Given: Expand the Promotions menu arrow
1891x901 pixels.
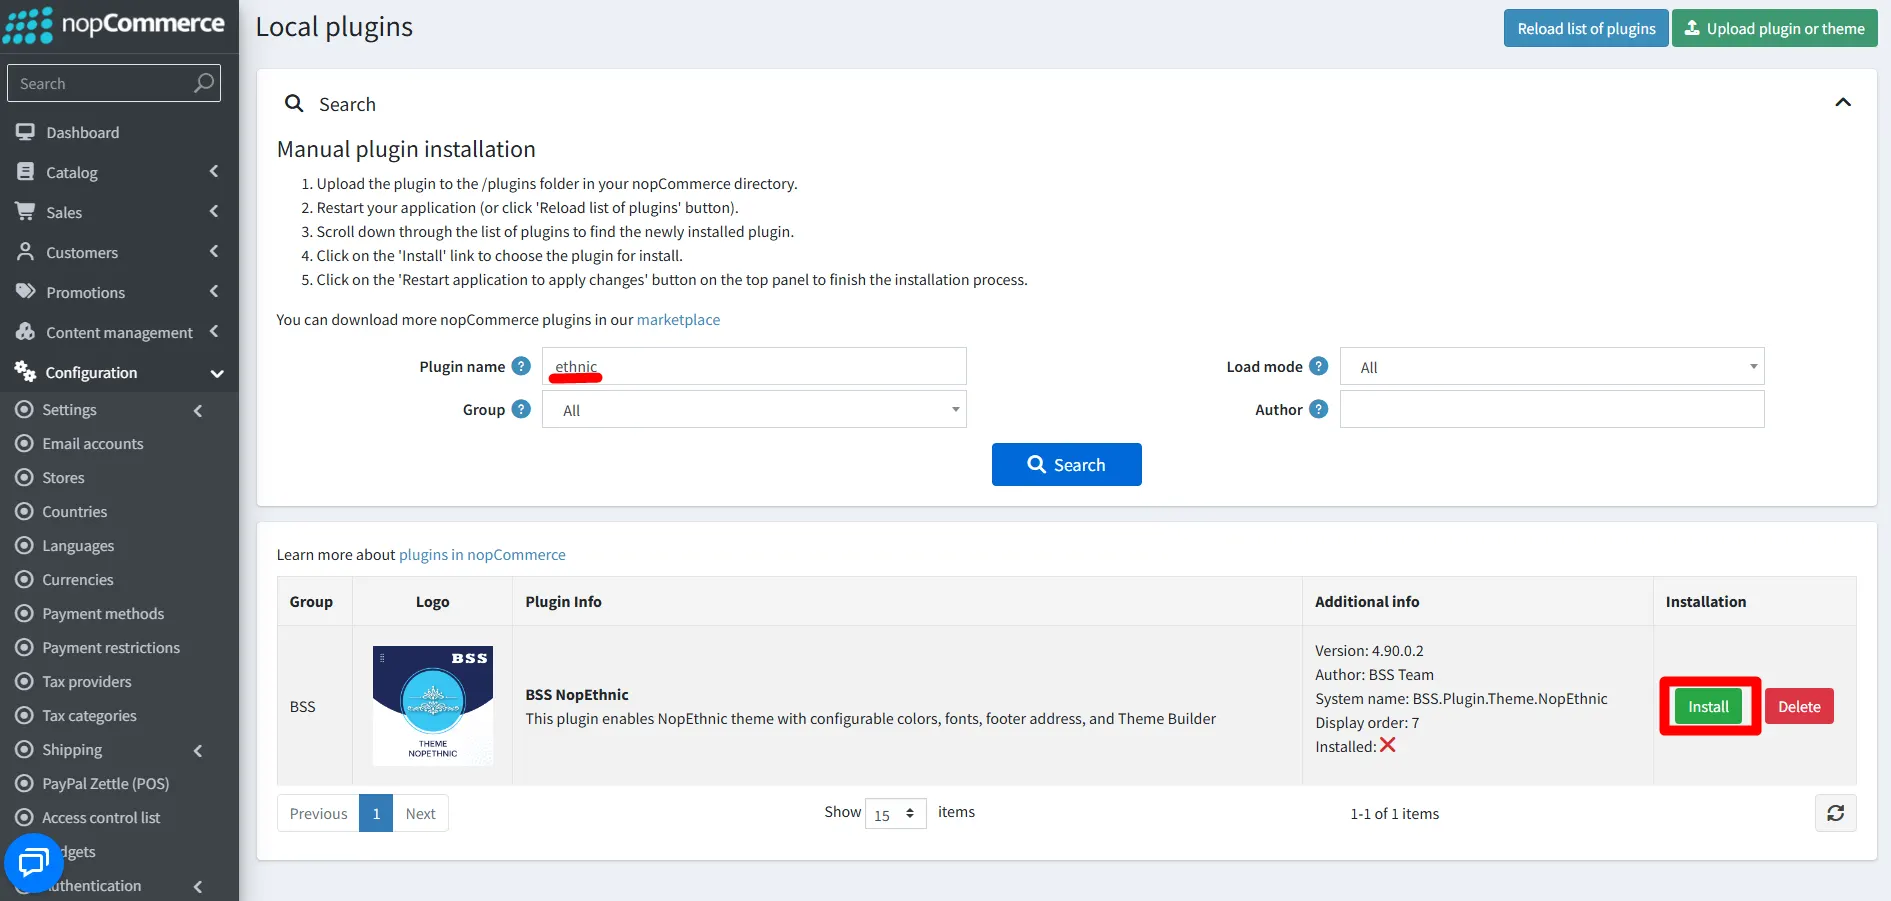Looking at the screenshot, I should [x=214, y=292].
